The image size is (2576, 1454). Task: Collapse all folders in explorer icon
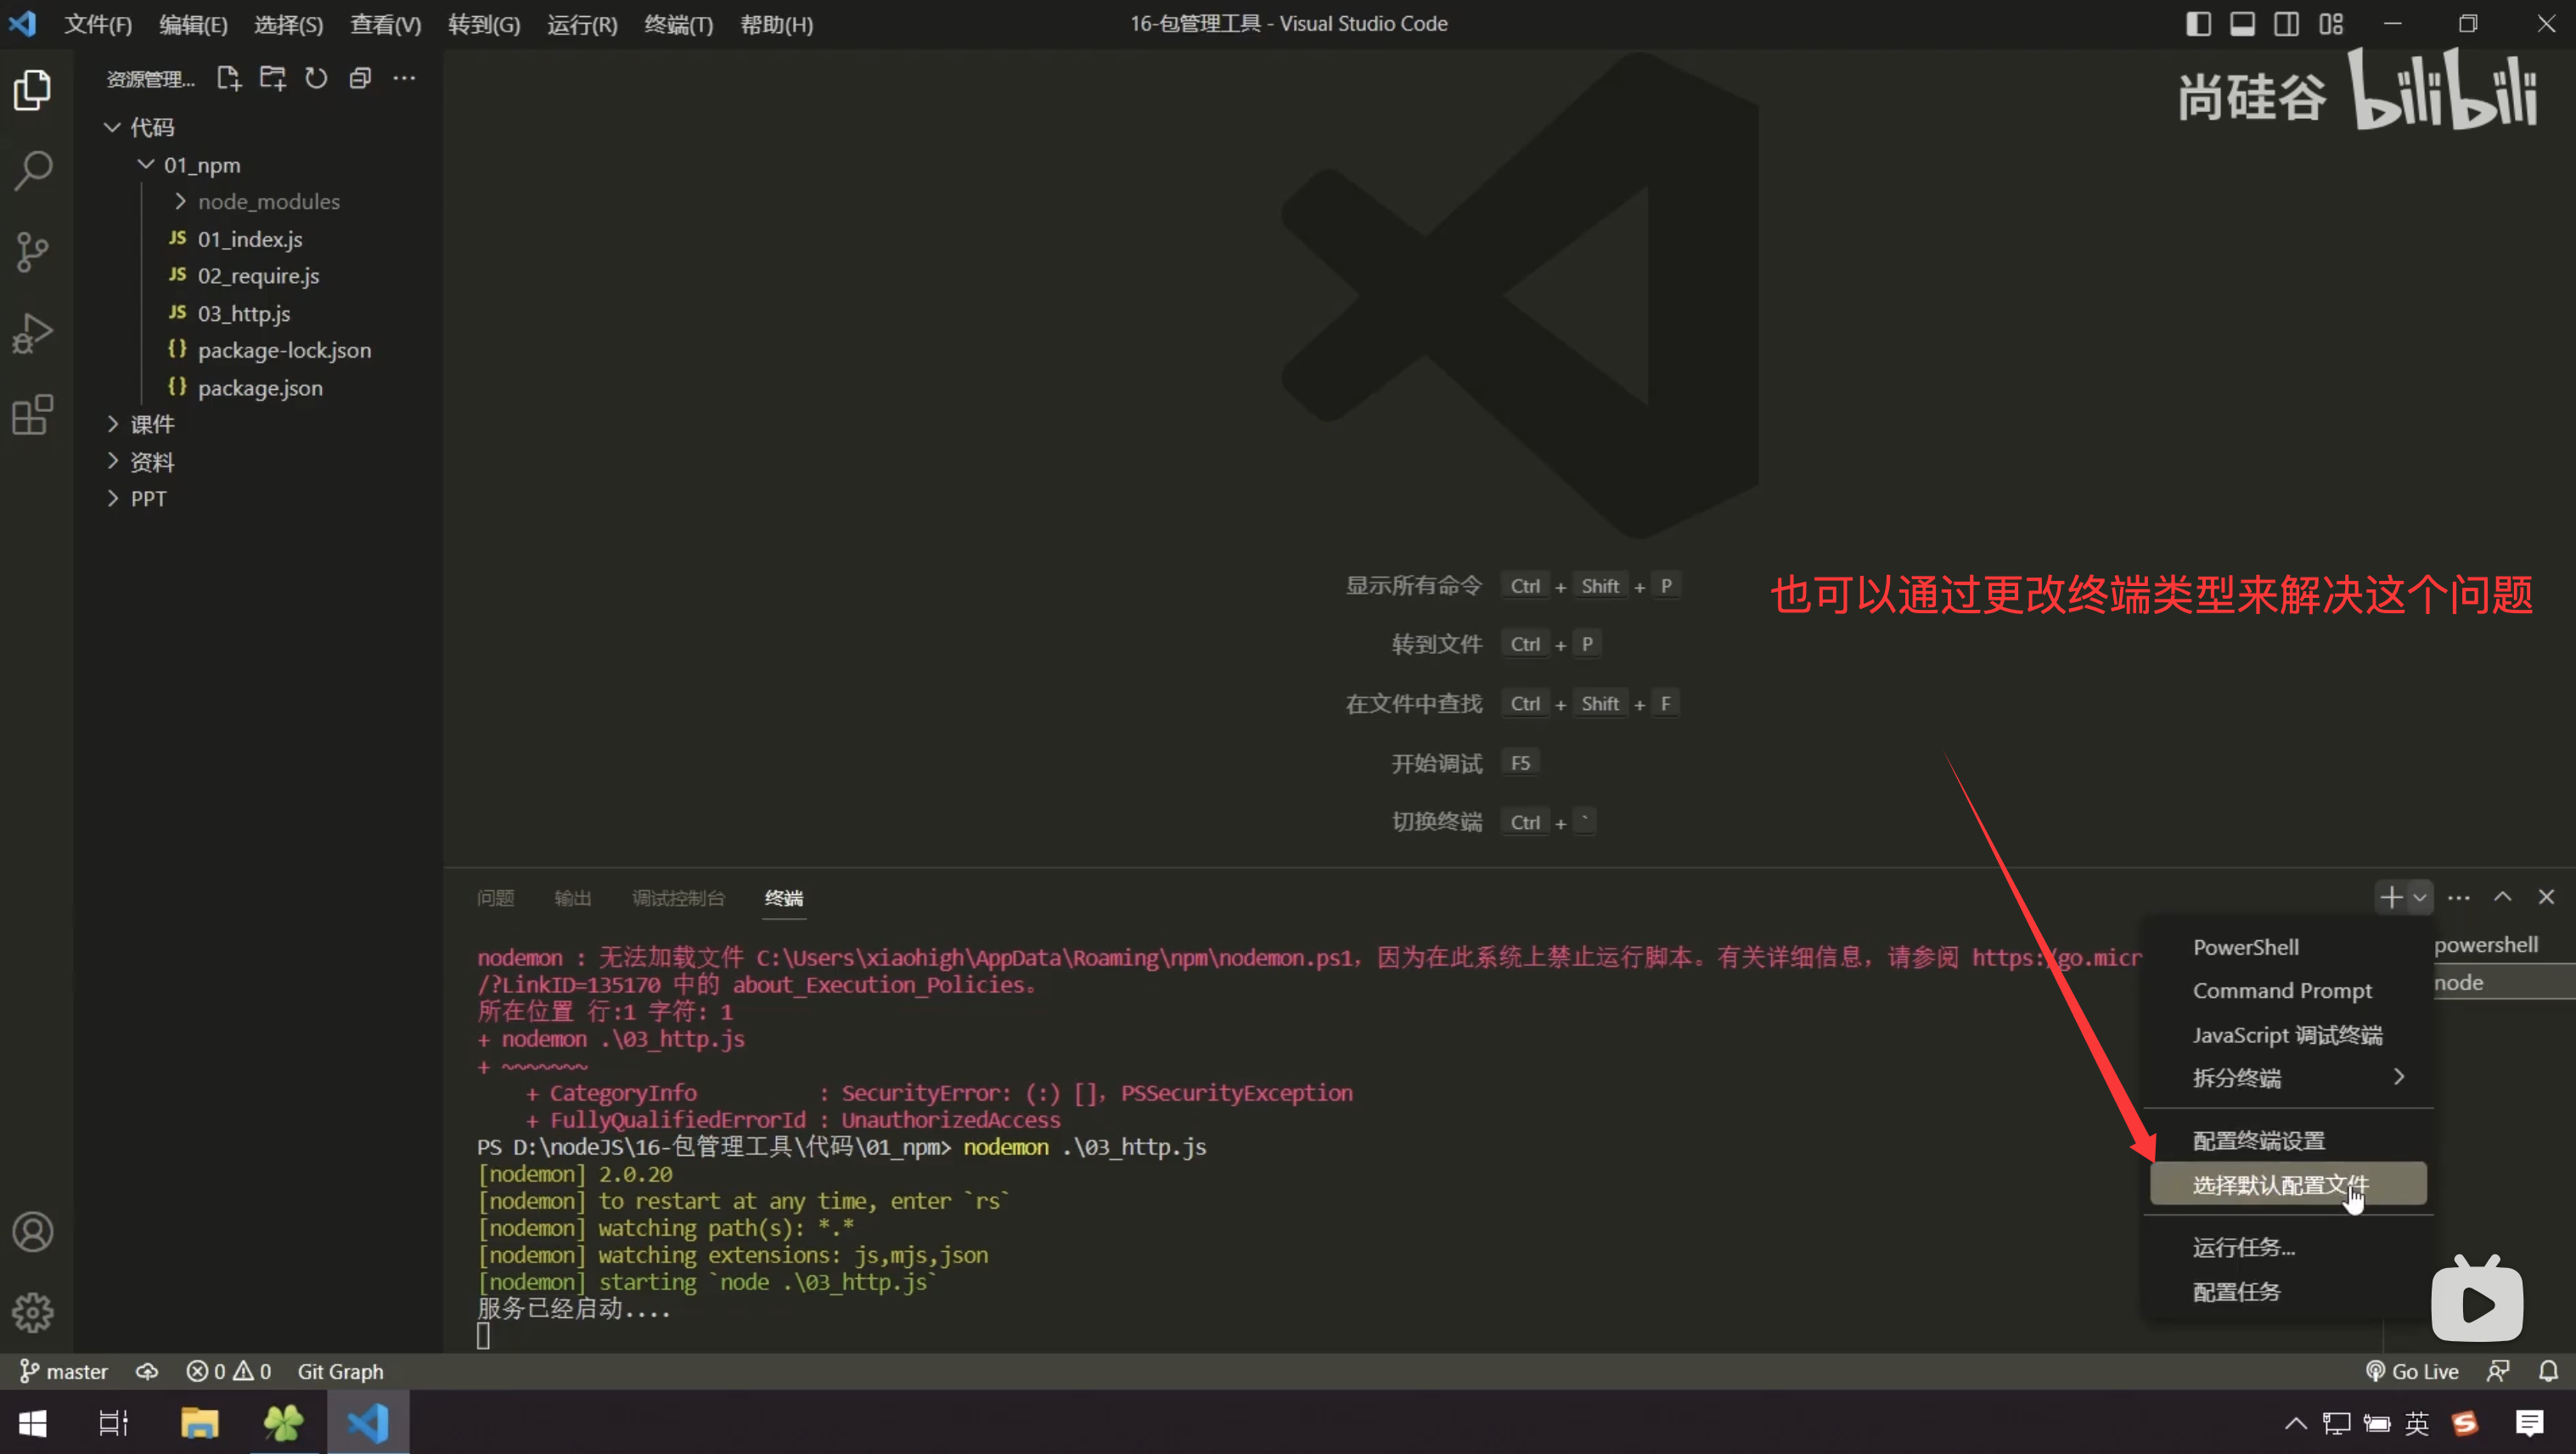coord(360,78)
